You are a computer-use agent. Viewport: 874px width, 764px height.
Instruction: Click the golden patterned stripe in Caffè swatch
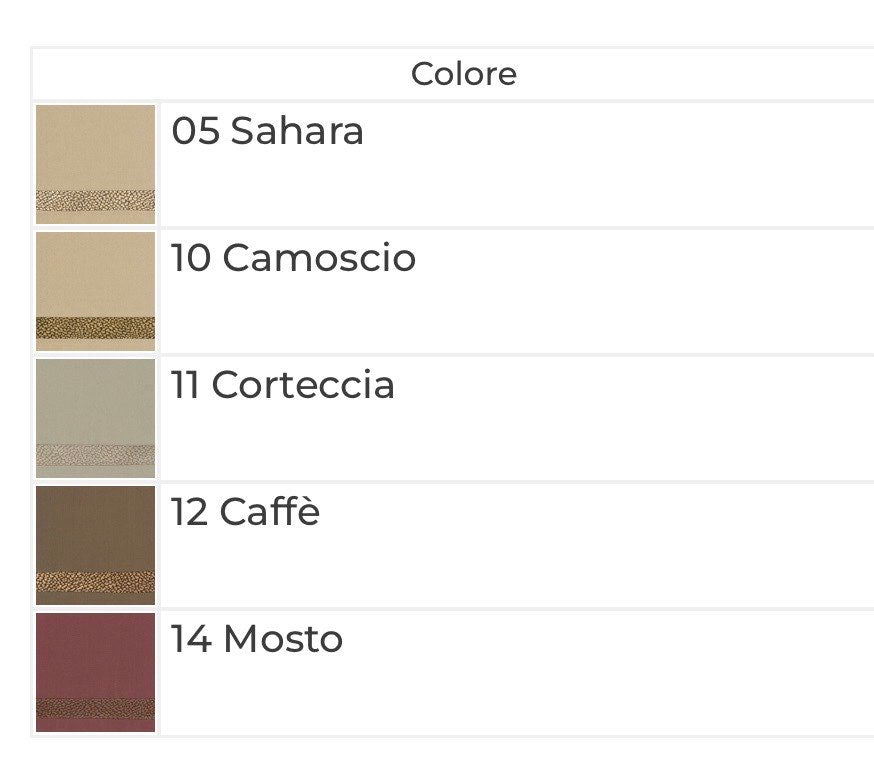[x=95, y=582]
